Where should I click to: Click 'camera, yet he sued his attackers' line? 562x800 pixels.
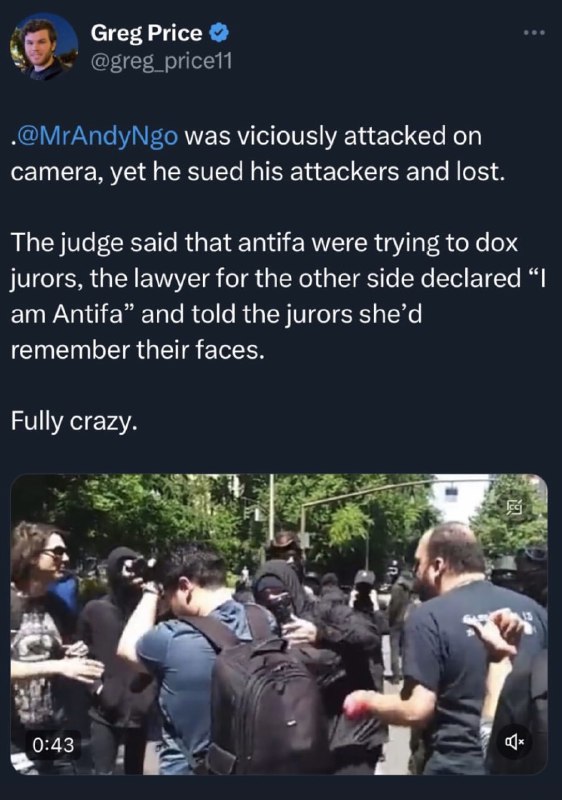coord(258,172)
